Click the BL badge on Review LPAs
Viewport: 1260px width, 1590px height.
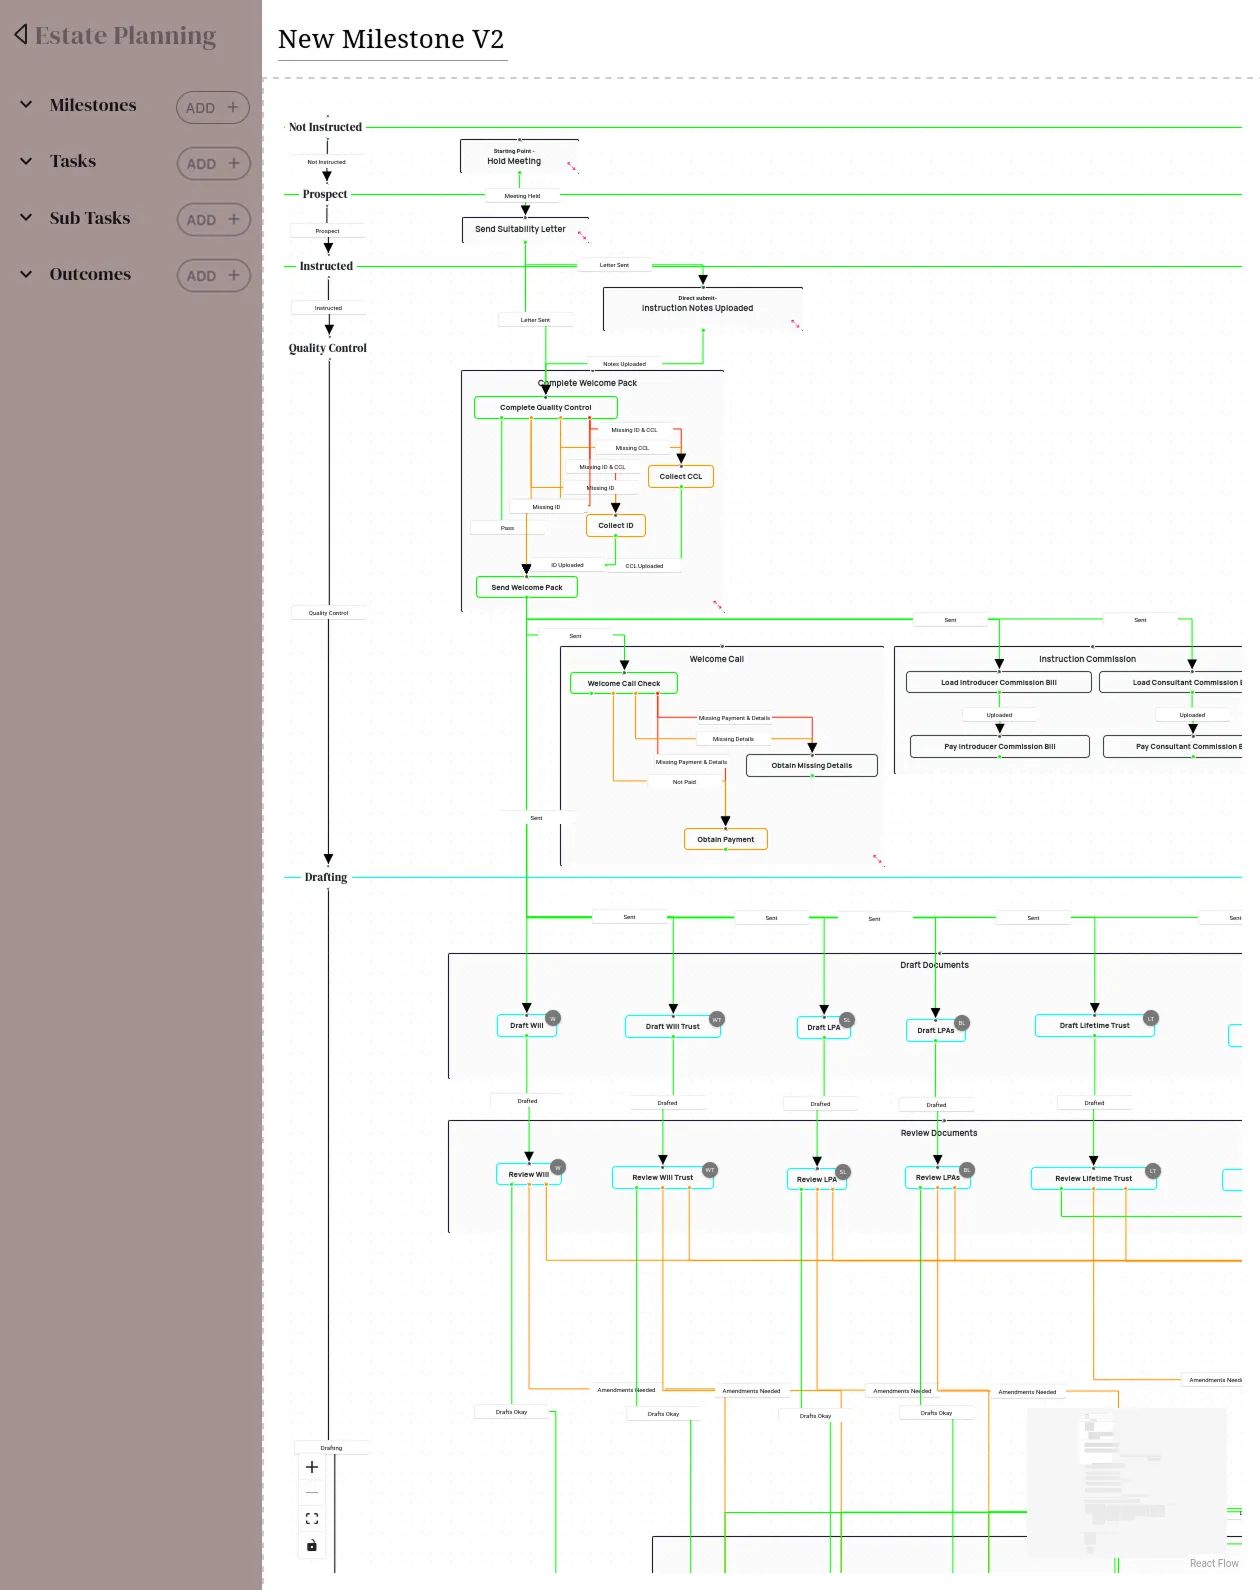(966, 1169)
